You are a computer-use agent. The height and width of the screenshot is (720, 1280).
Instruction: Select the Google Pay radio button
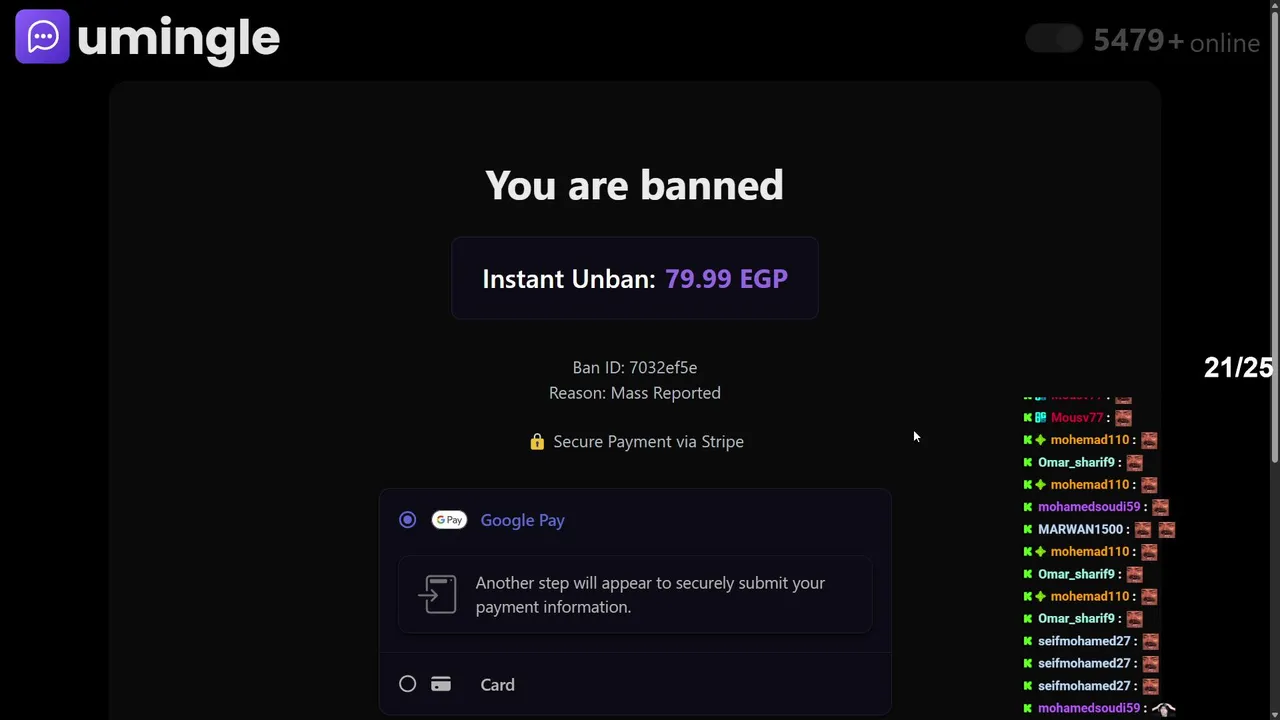(407, 520)
